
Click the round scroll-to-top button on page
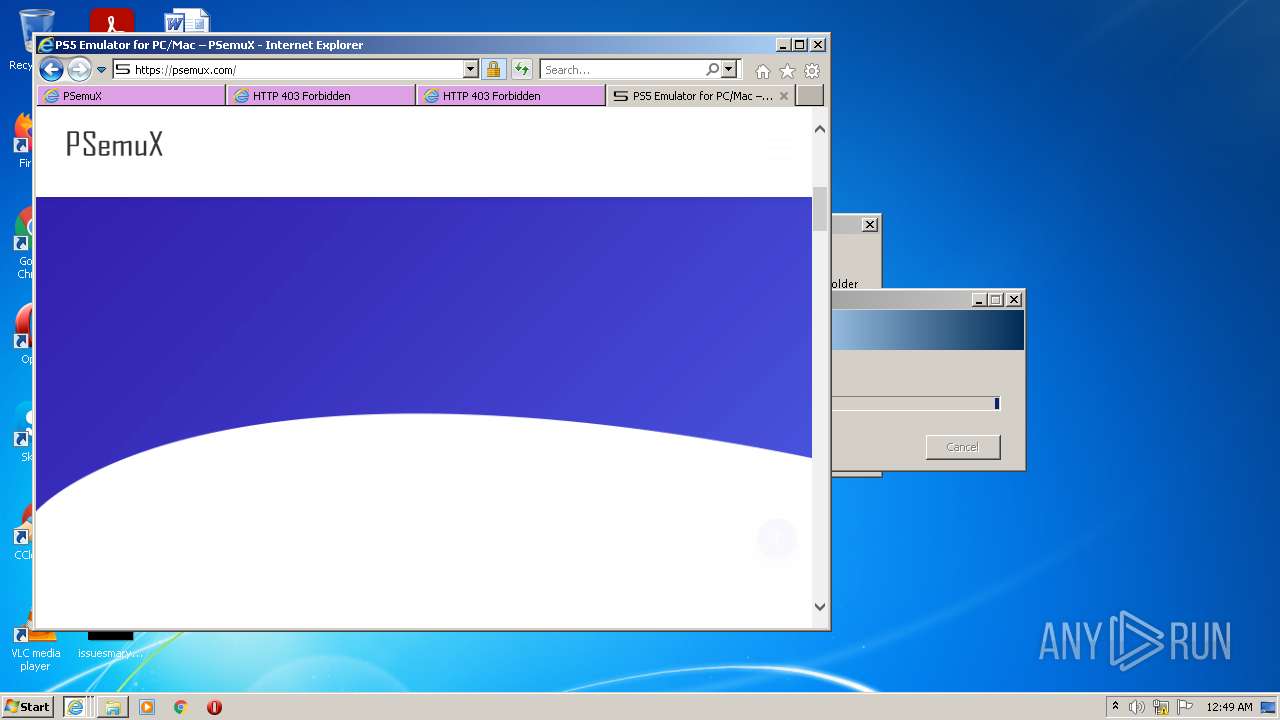point(776,539)
